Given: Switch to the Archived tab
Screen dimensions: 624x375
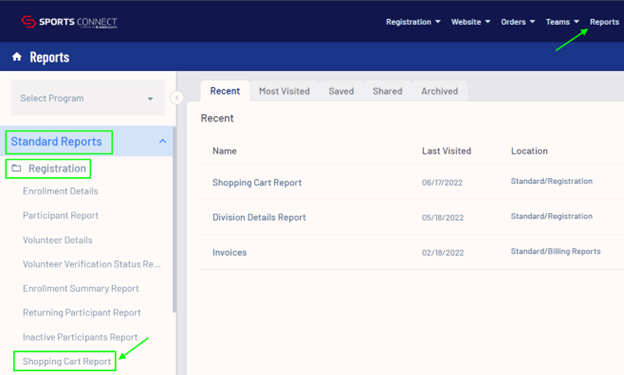Looking at the screenshot, I should tap(439, 91).
